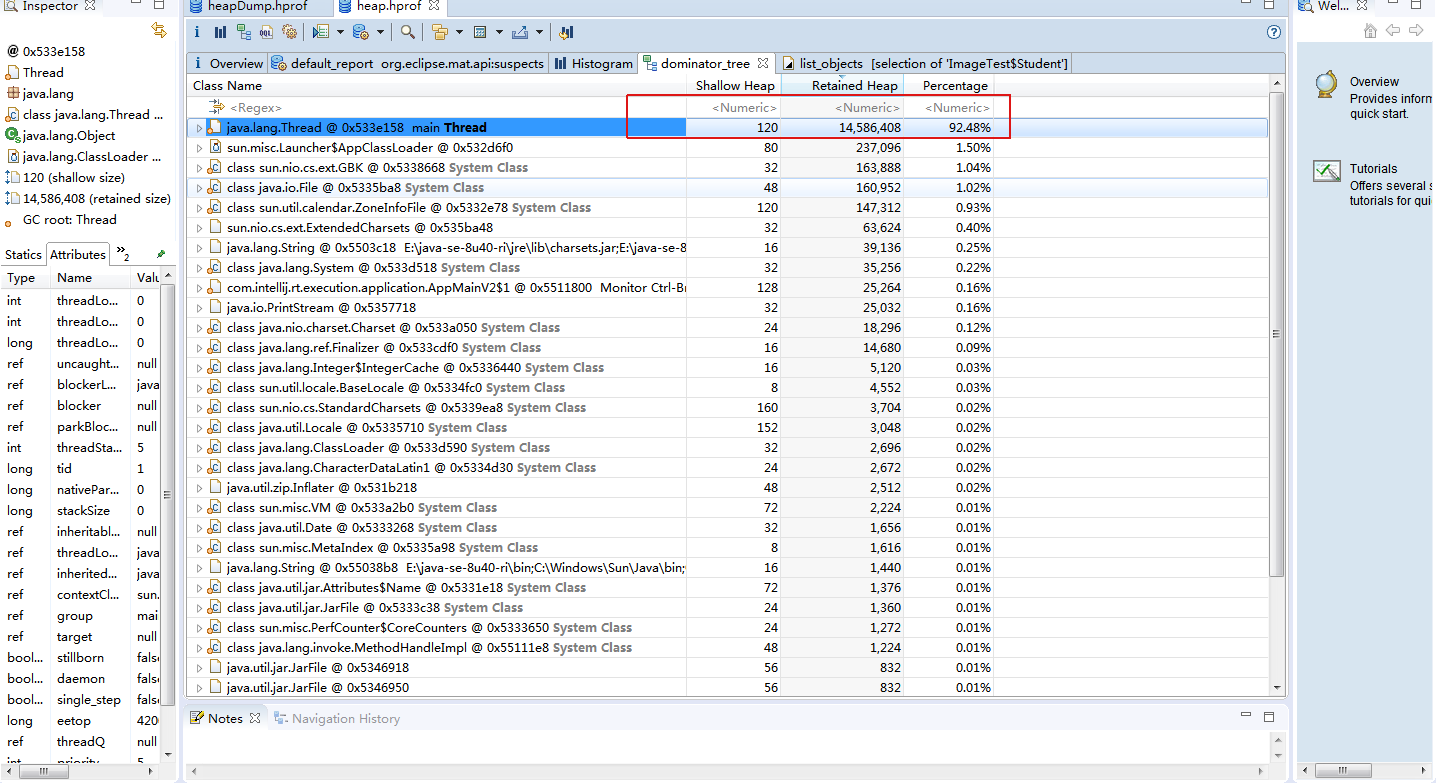Open dominator tree from the toolbar

[x=243, y=32]
